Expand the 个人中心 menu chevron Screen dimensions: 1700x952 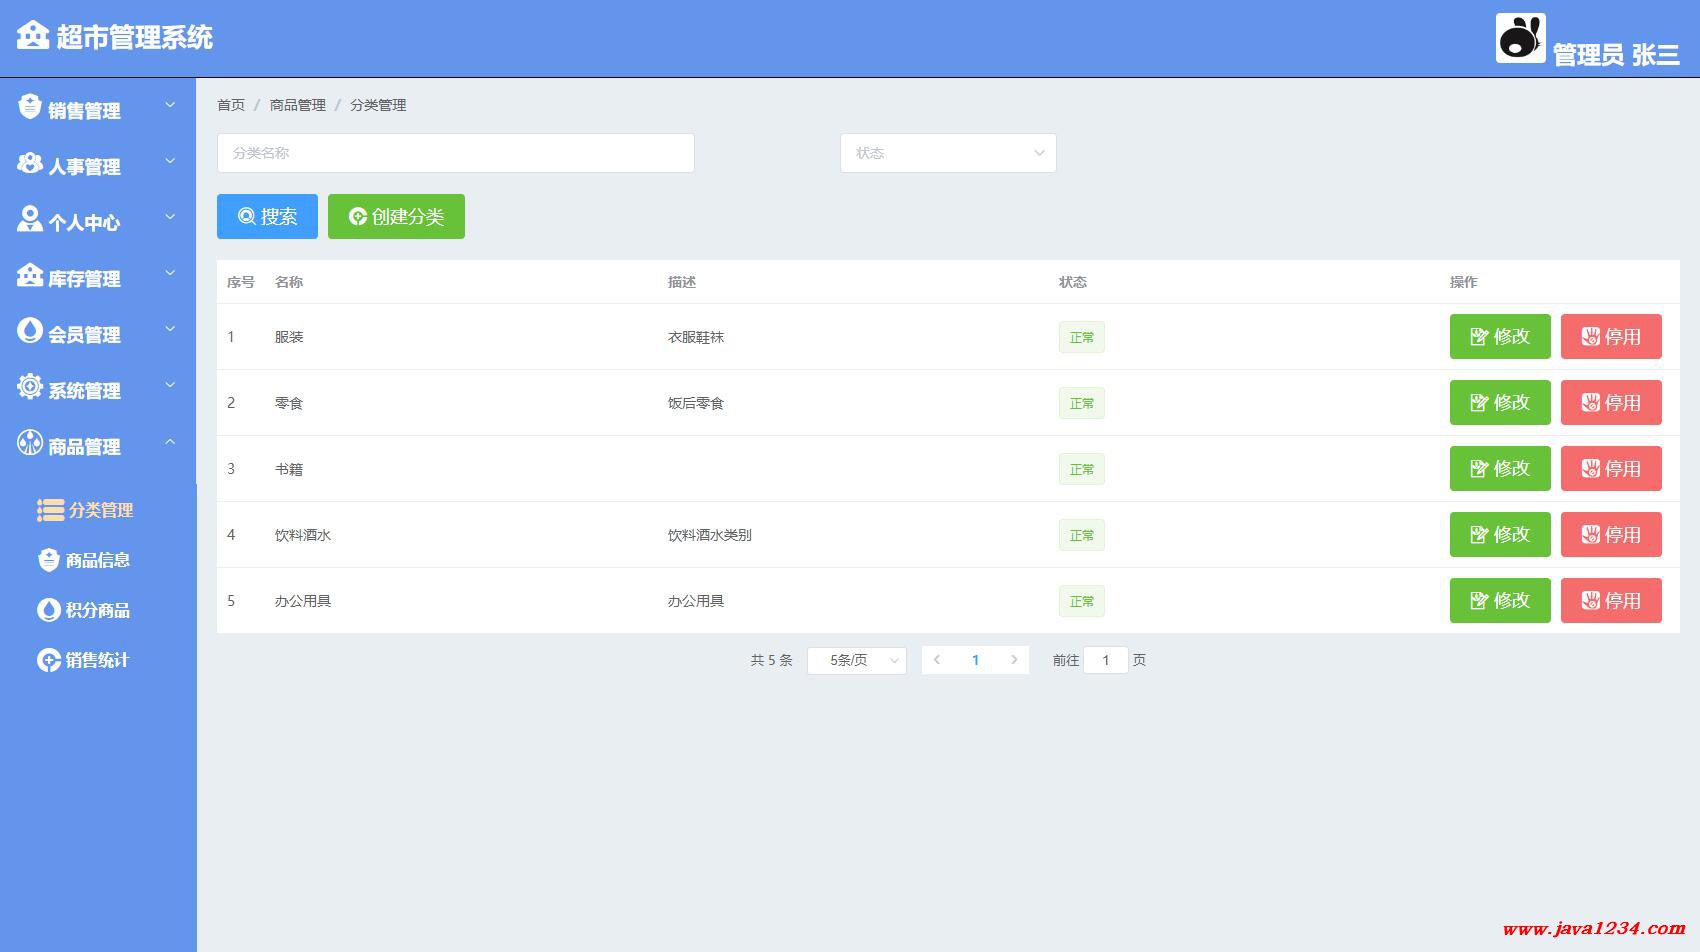[170, 217]
